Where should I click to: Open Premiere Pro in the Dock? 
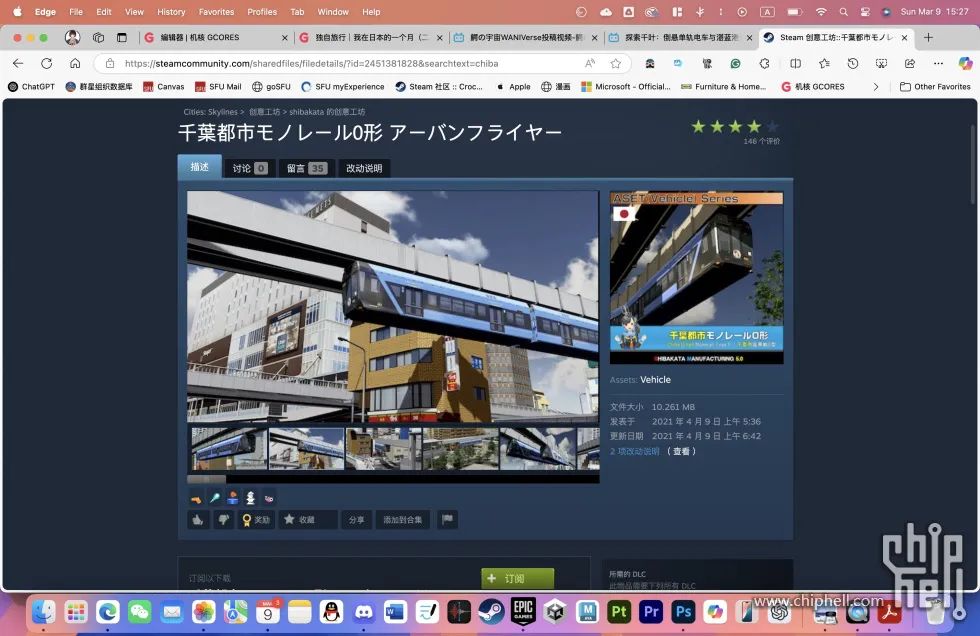point(651,612)
